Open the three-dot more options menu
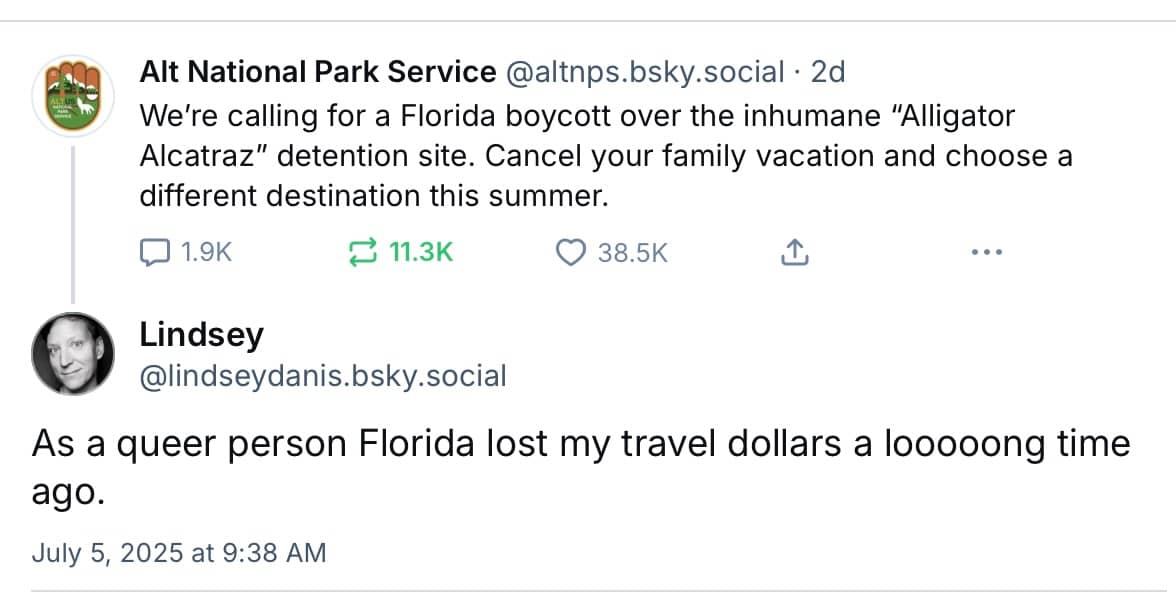 (986, 253)
